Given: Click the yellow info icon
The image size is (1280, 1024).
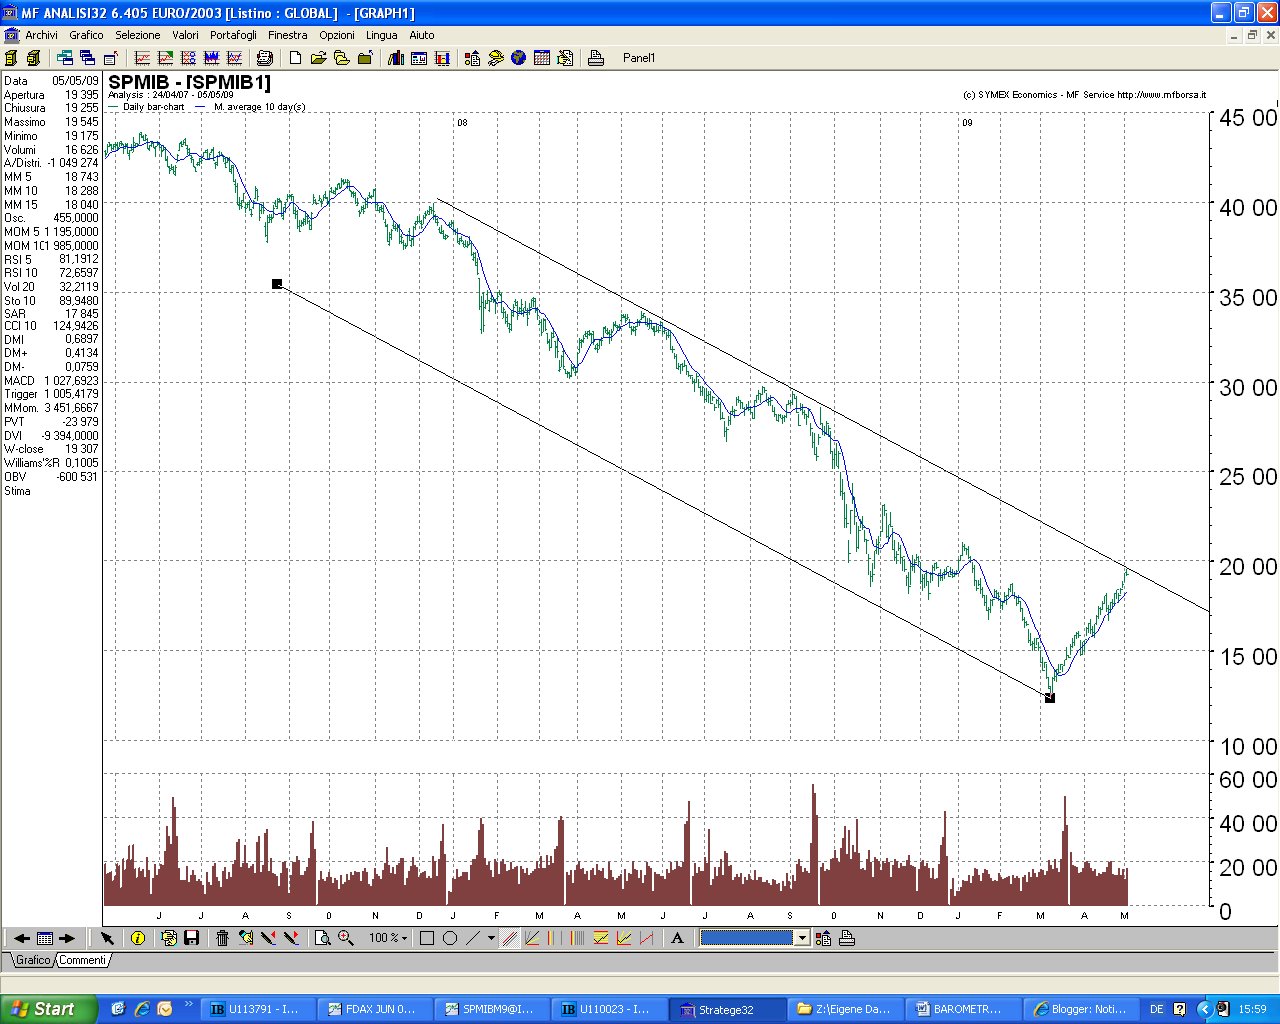Looking at the screenshot, I should 138,938.
